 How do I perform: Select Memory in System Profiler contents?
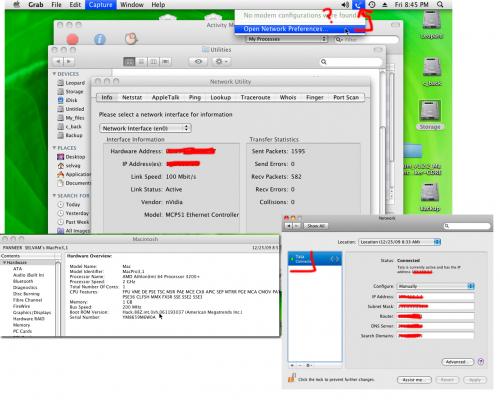pos(21,325)
